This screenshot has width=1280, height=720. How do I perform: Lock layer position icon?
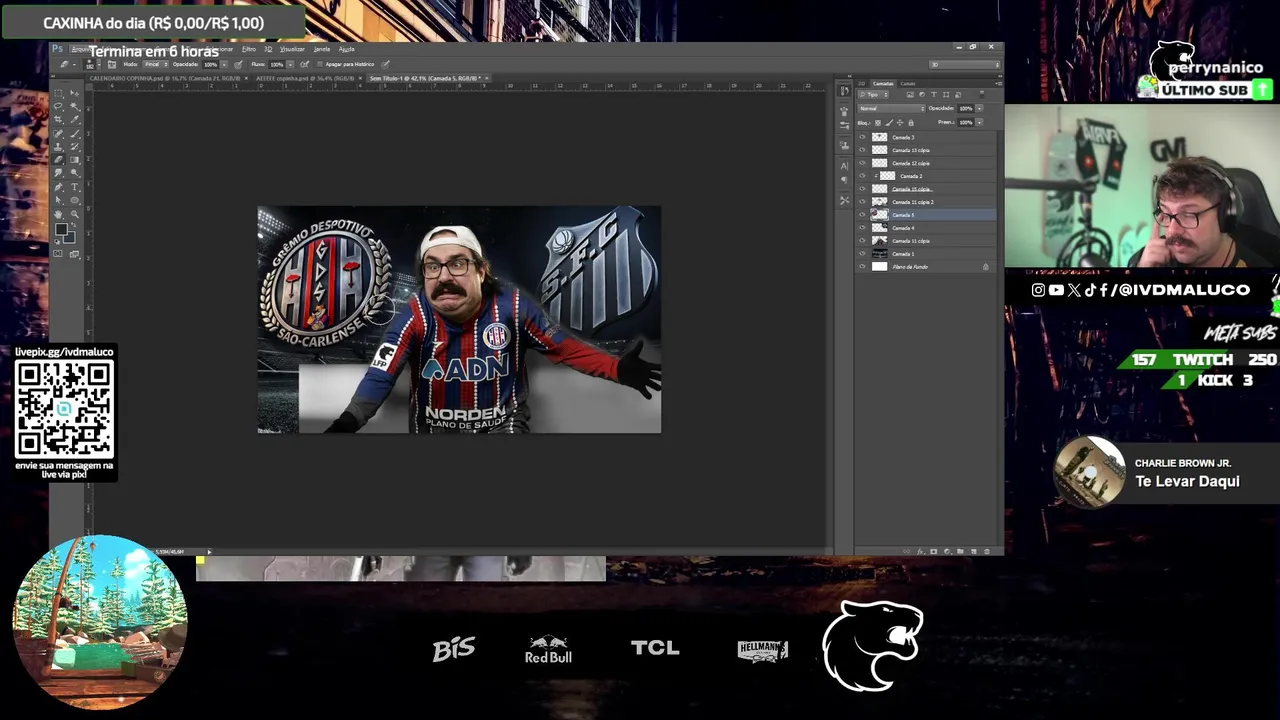click(x=900, y=123)
